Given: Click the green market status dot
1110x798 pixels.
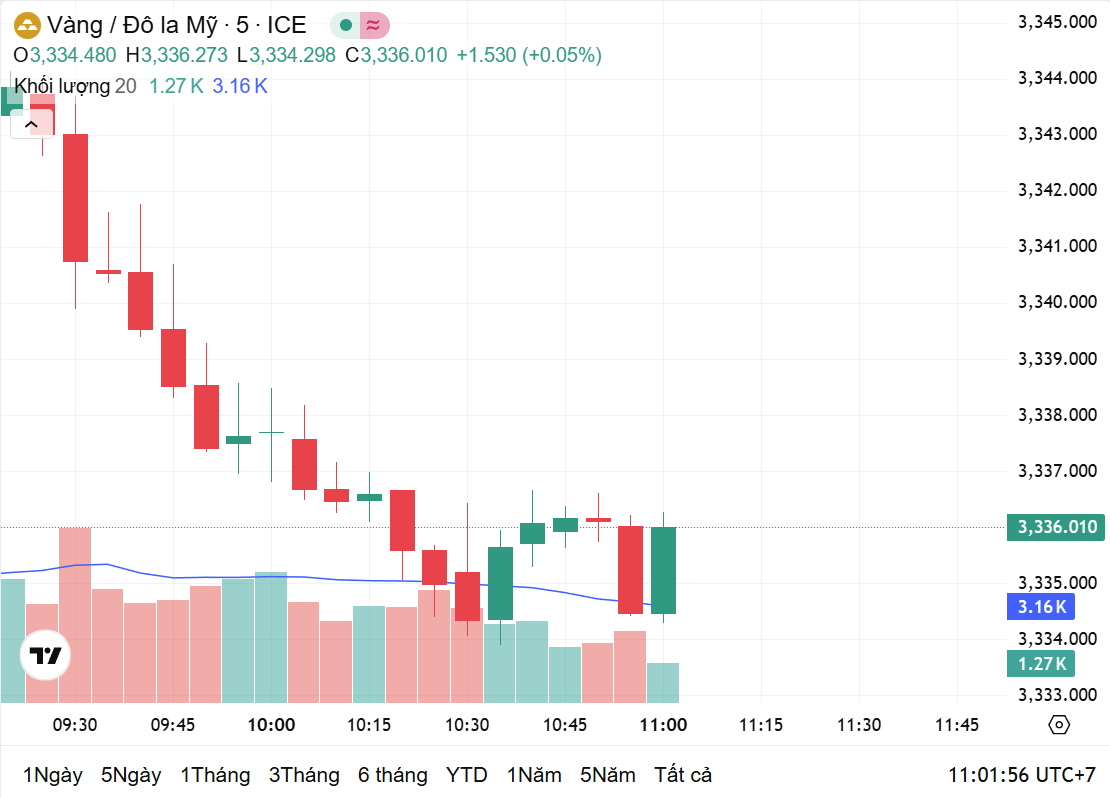Looking at the screenshot, I should click(x=346, y=26).
